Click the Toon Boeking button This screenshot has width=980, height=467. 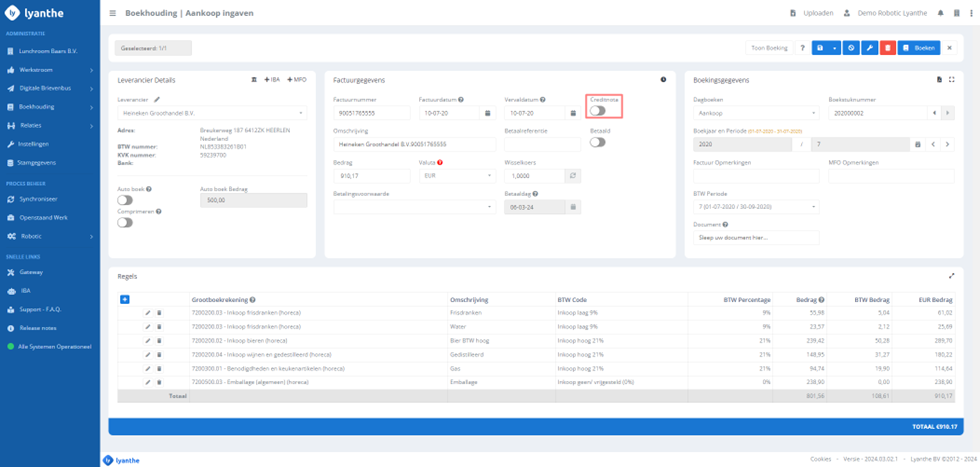(x=769, y=47)
